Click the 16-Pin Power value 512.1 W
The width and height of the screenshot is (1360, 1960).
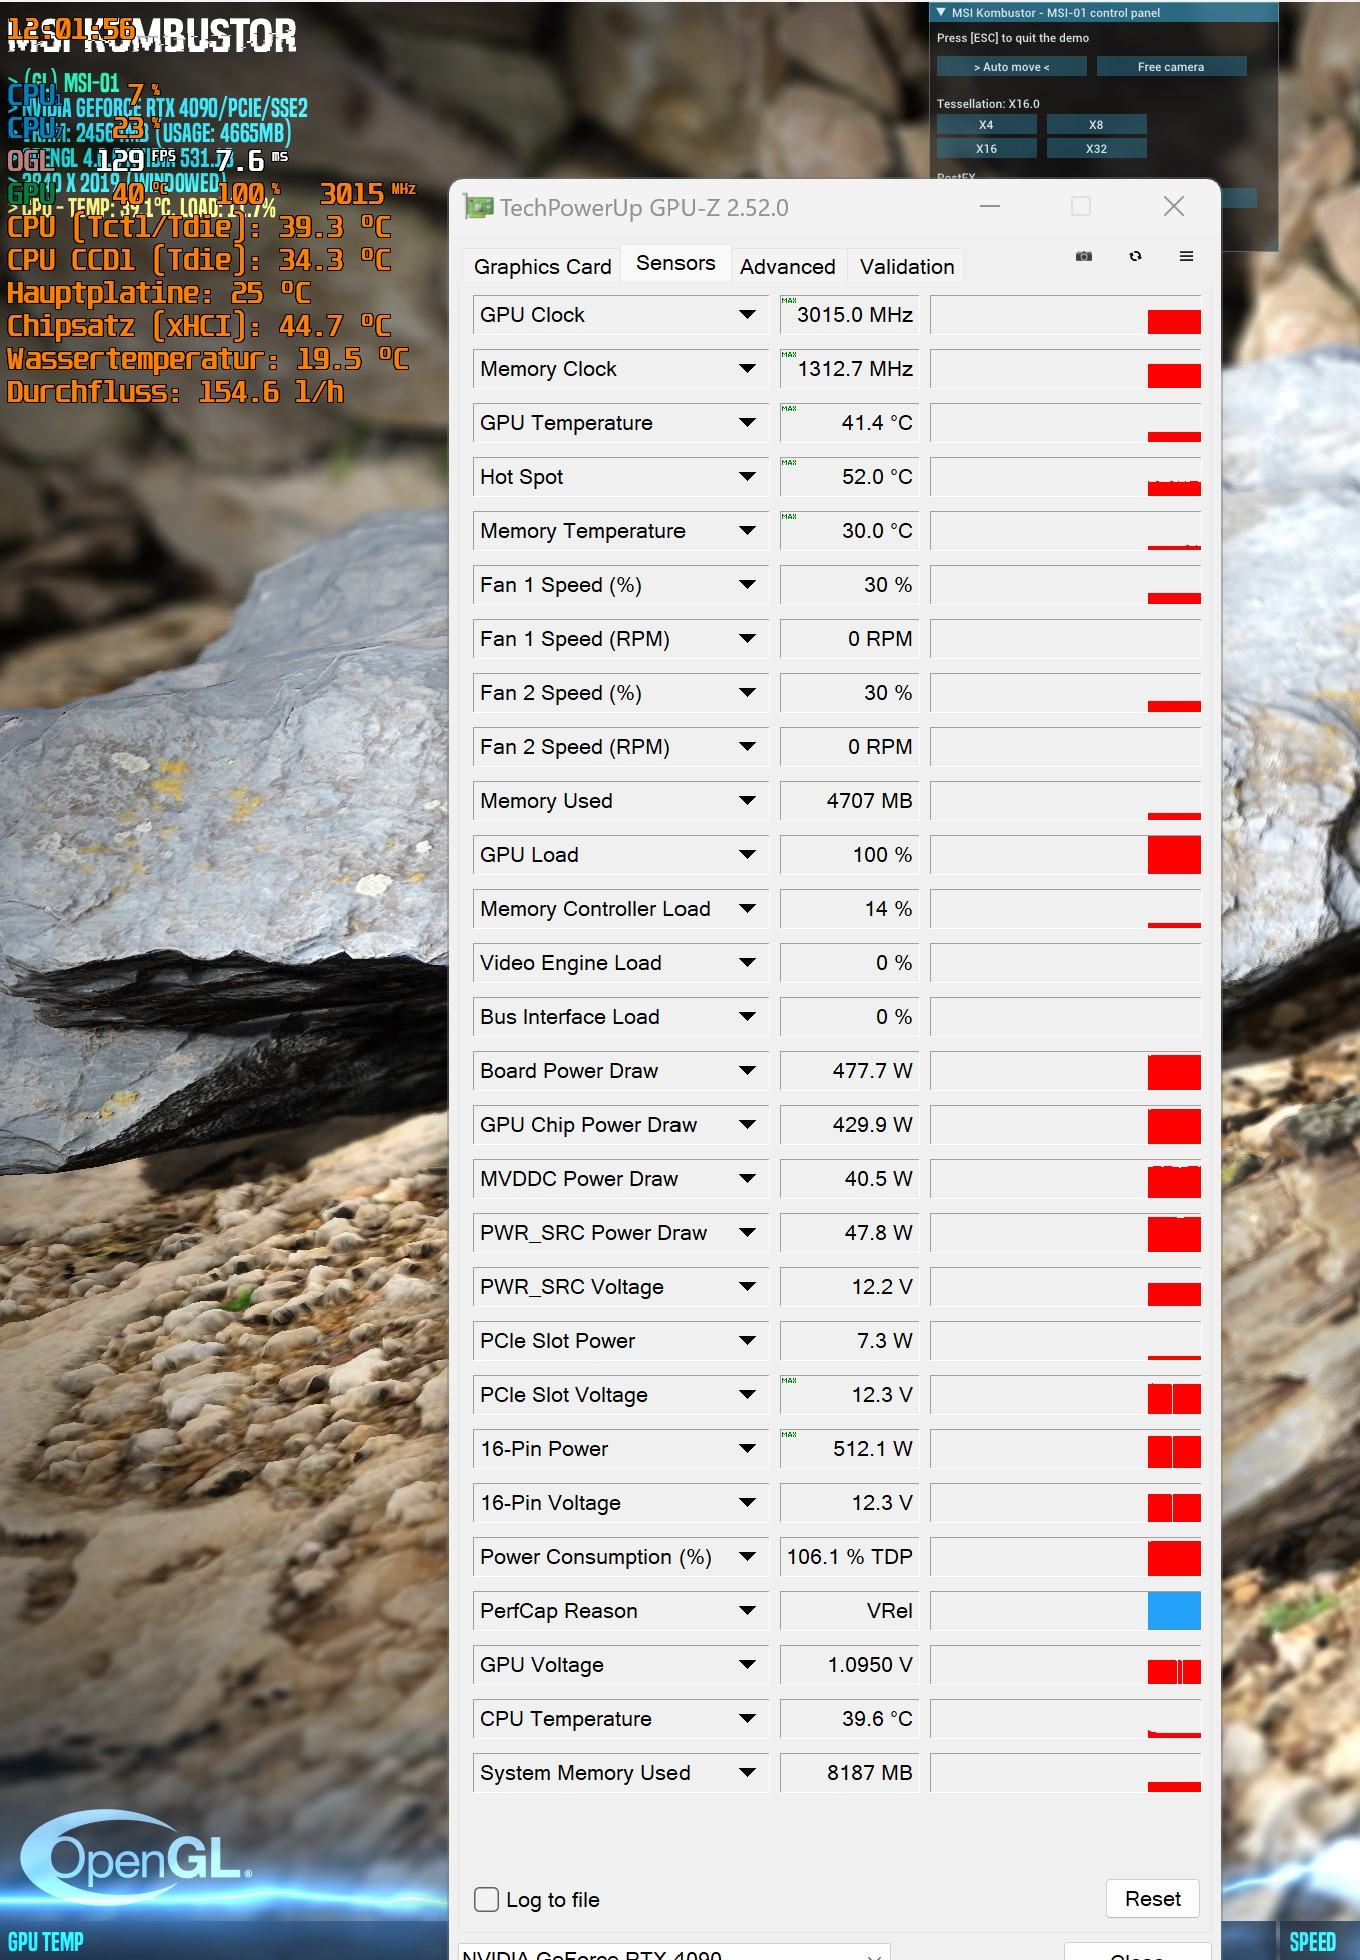pyautogui.click(x=849, y=1449)
